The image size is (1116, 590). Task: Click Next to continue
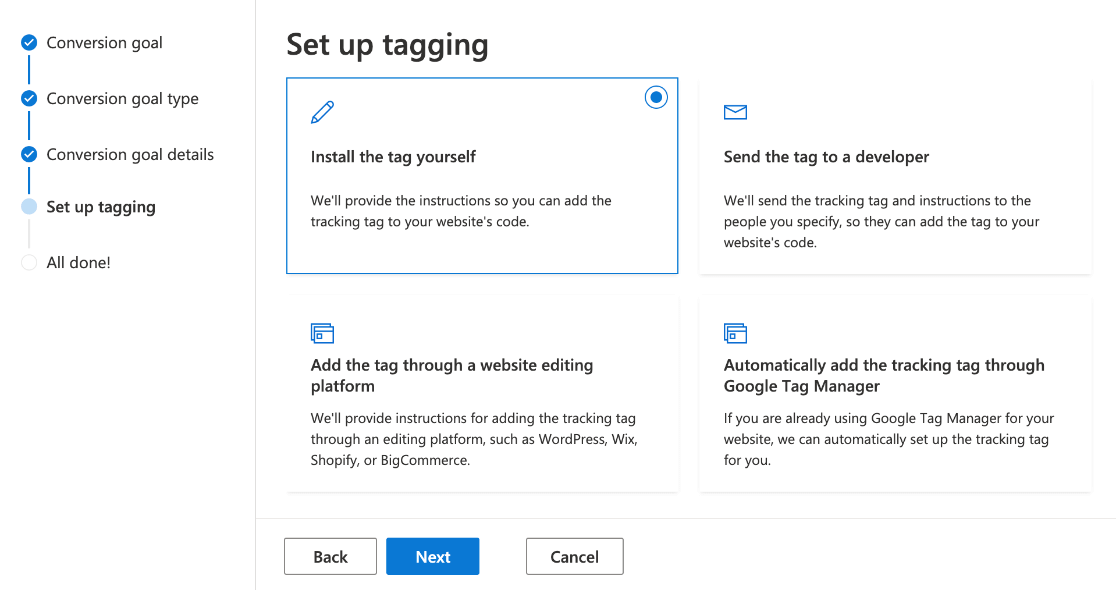pos(432,556)
